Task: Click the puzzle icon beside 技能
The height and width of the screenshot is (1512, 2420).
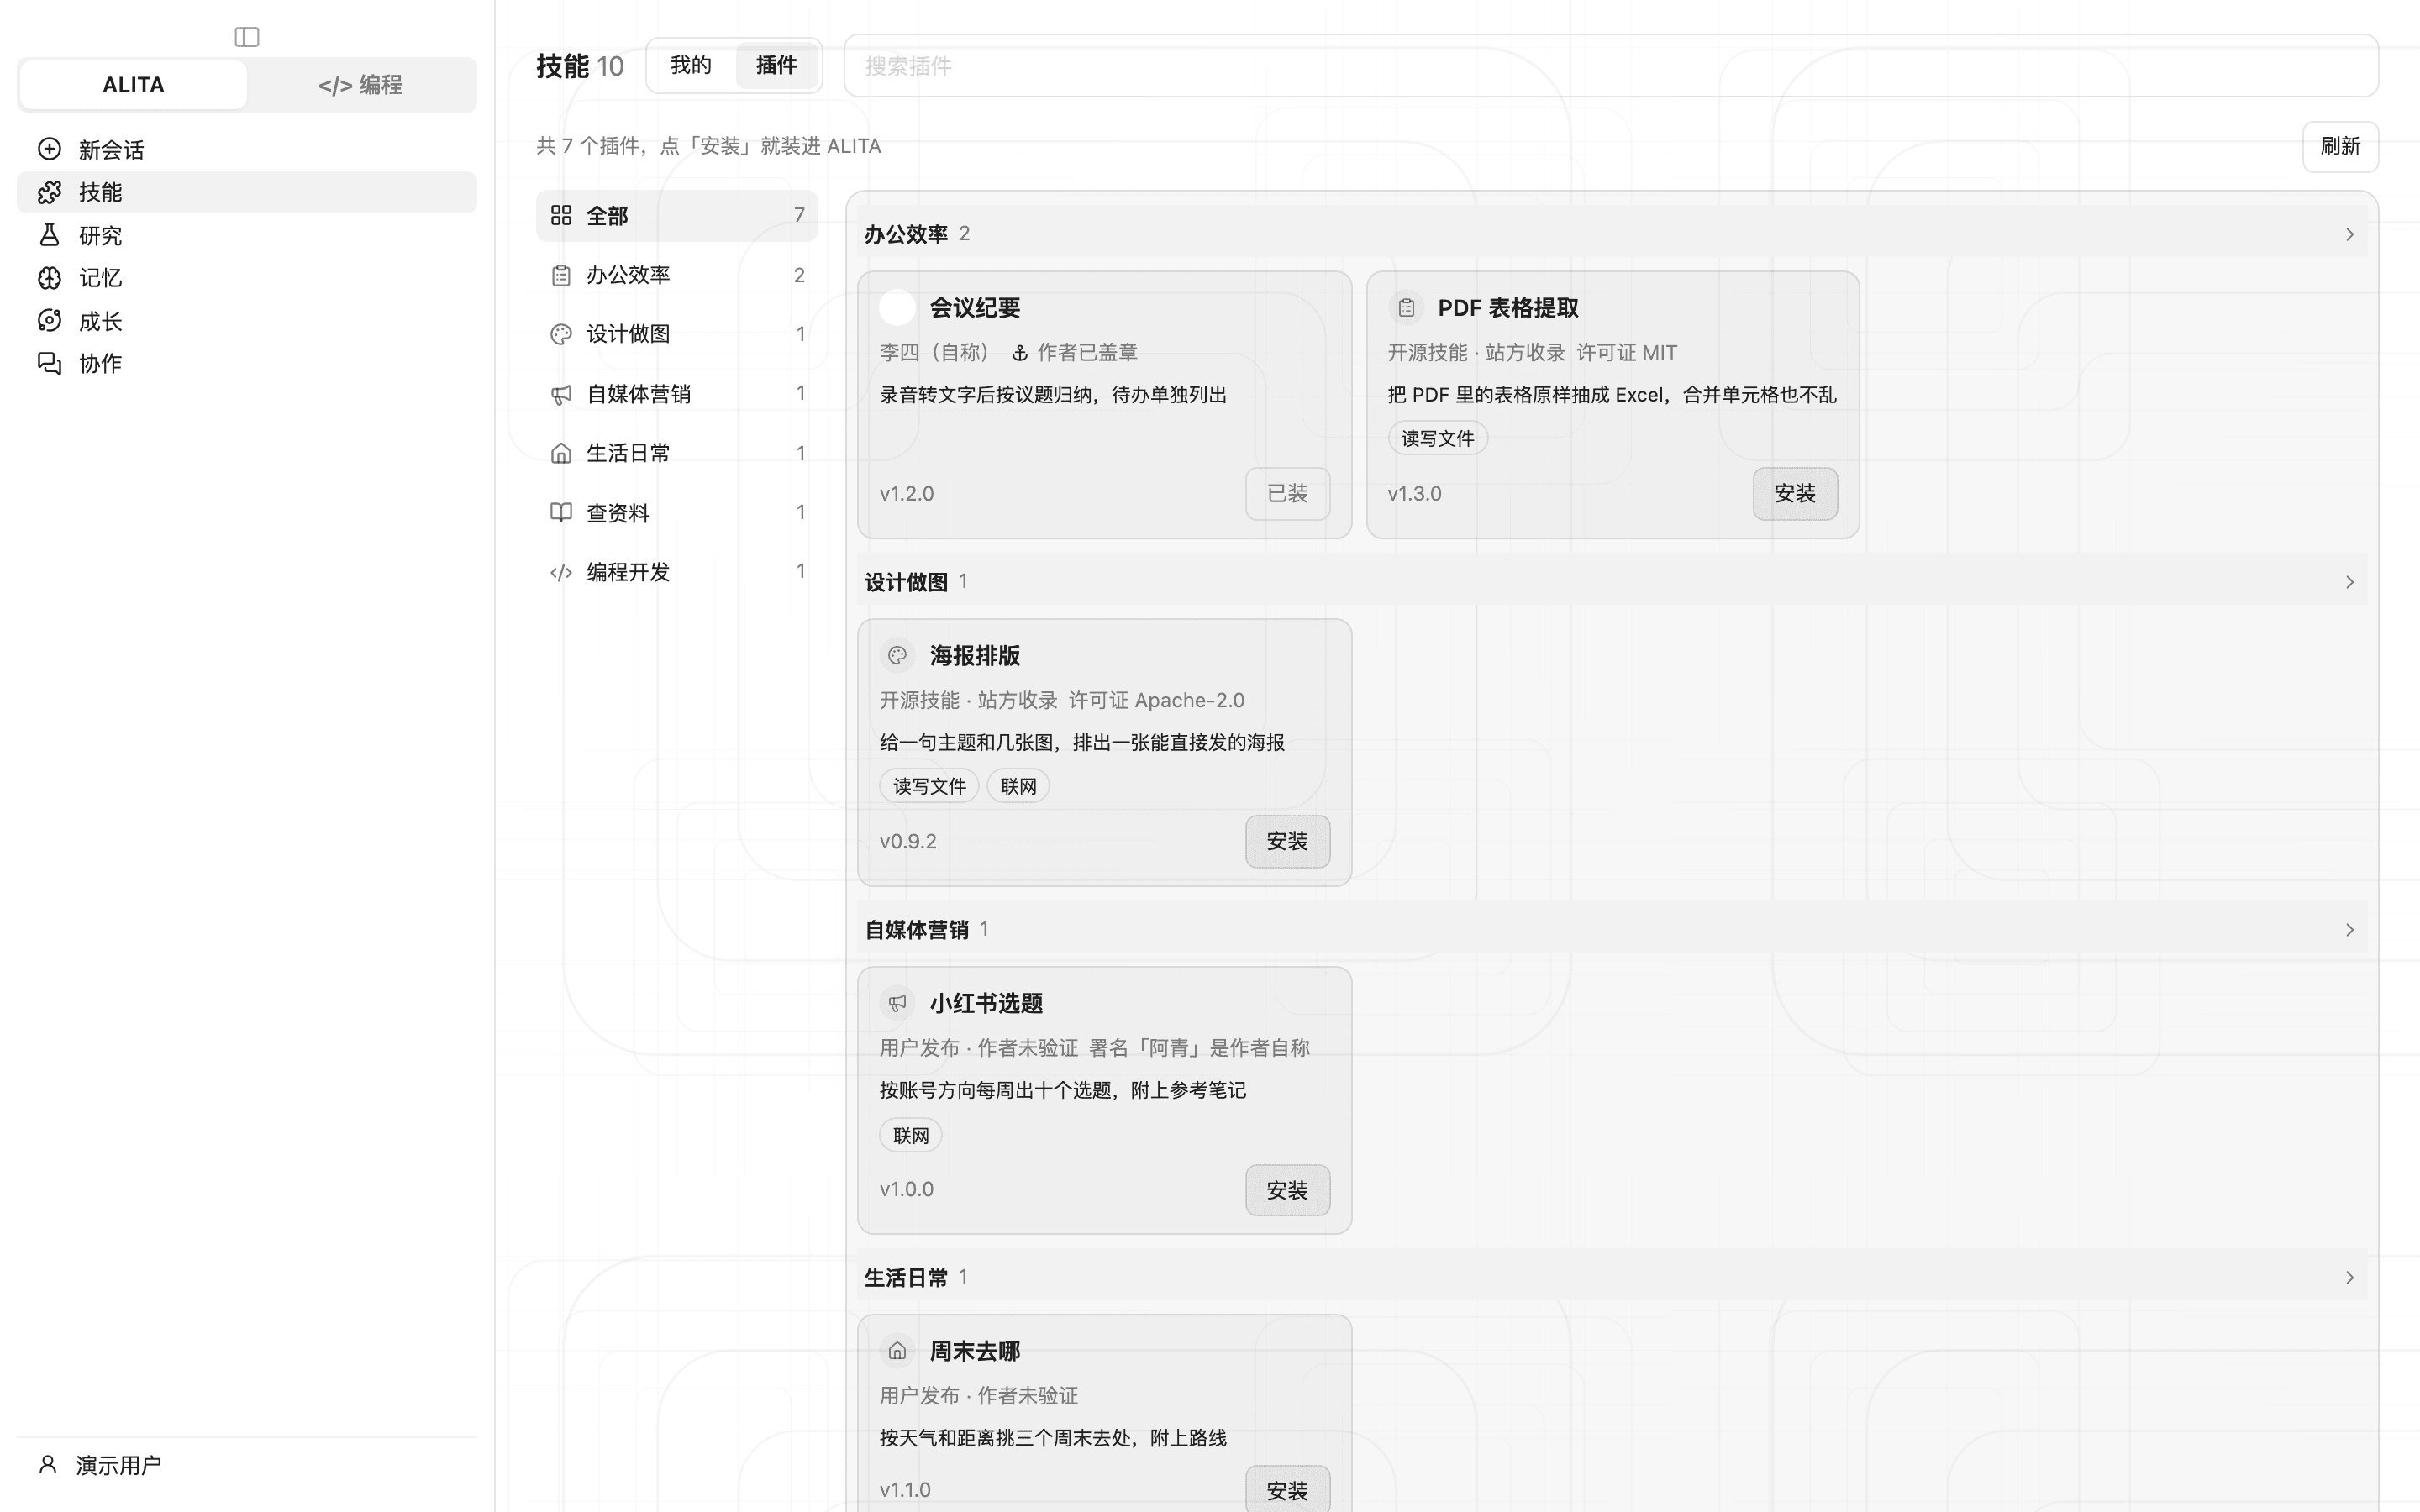Action: coord(49,192)
